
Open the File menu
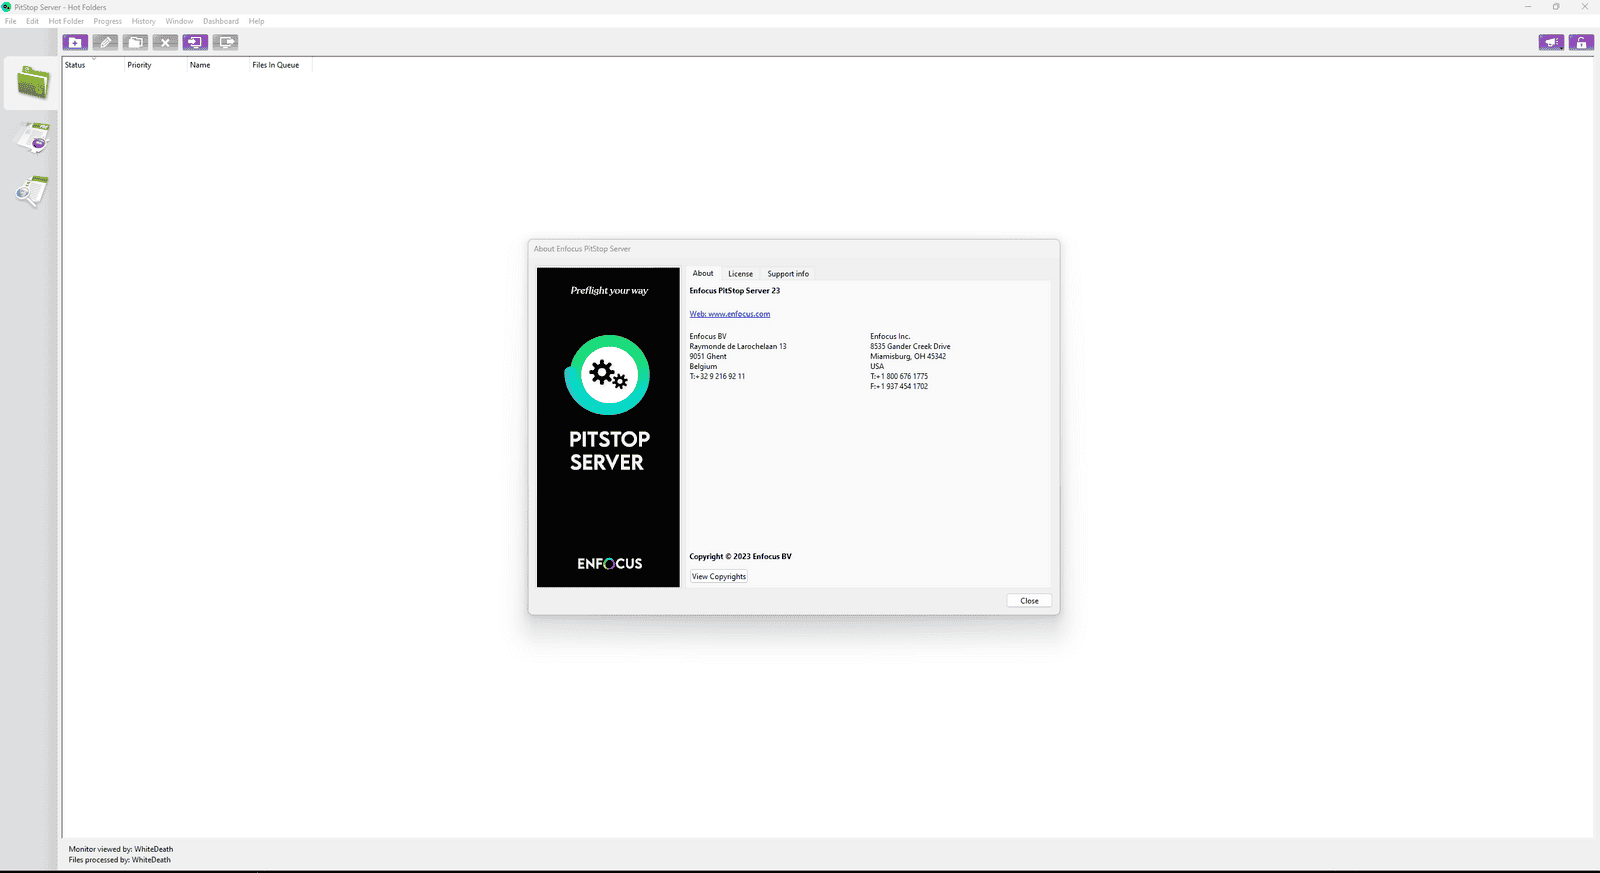(x=11, y=21)
